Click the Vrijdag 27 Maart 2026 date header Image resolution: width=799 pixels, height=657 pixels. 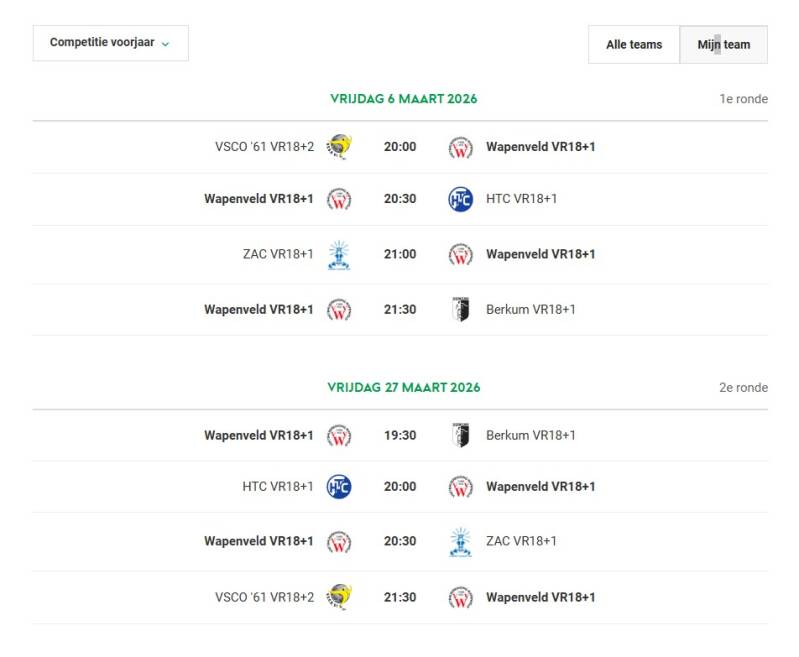[x=403, y=387]
